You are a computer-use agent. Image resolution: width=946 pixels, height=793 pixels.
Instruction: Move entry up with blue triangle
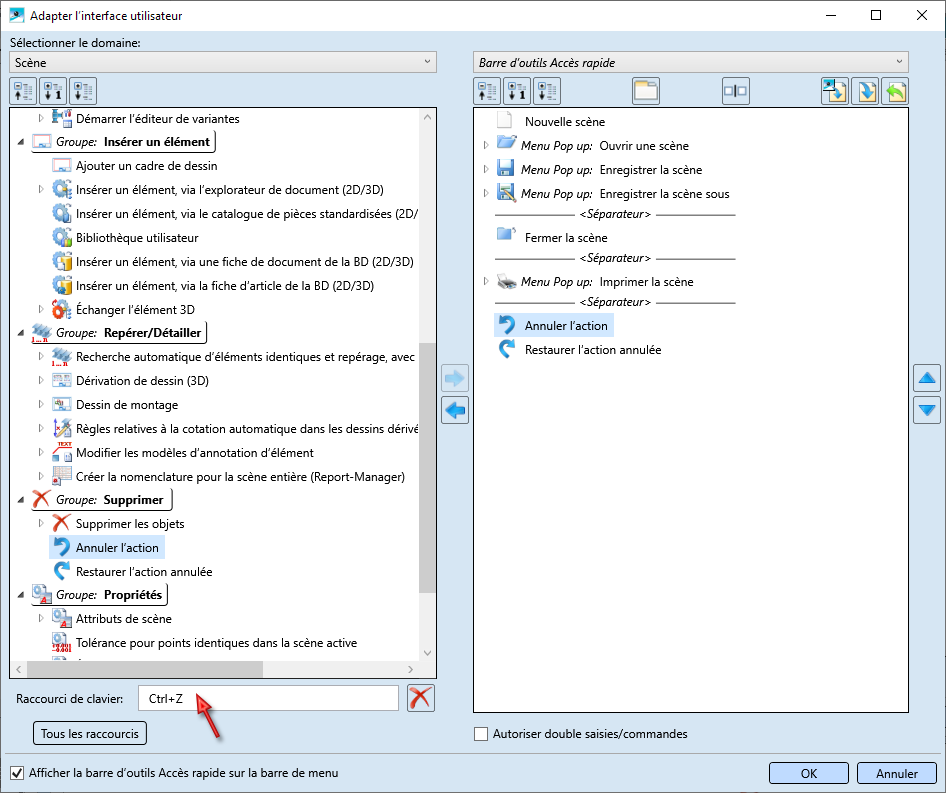click(927, 379)
